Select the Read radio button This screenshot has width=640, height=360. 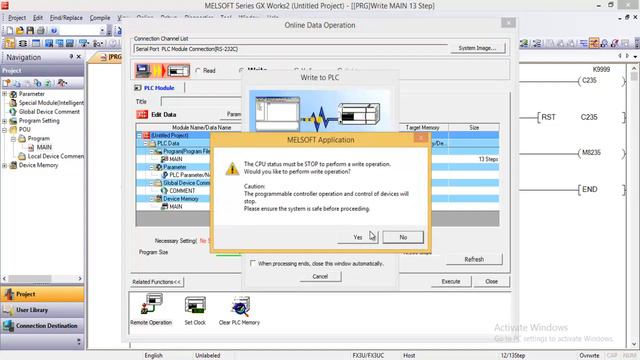(x=198, y=71)
